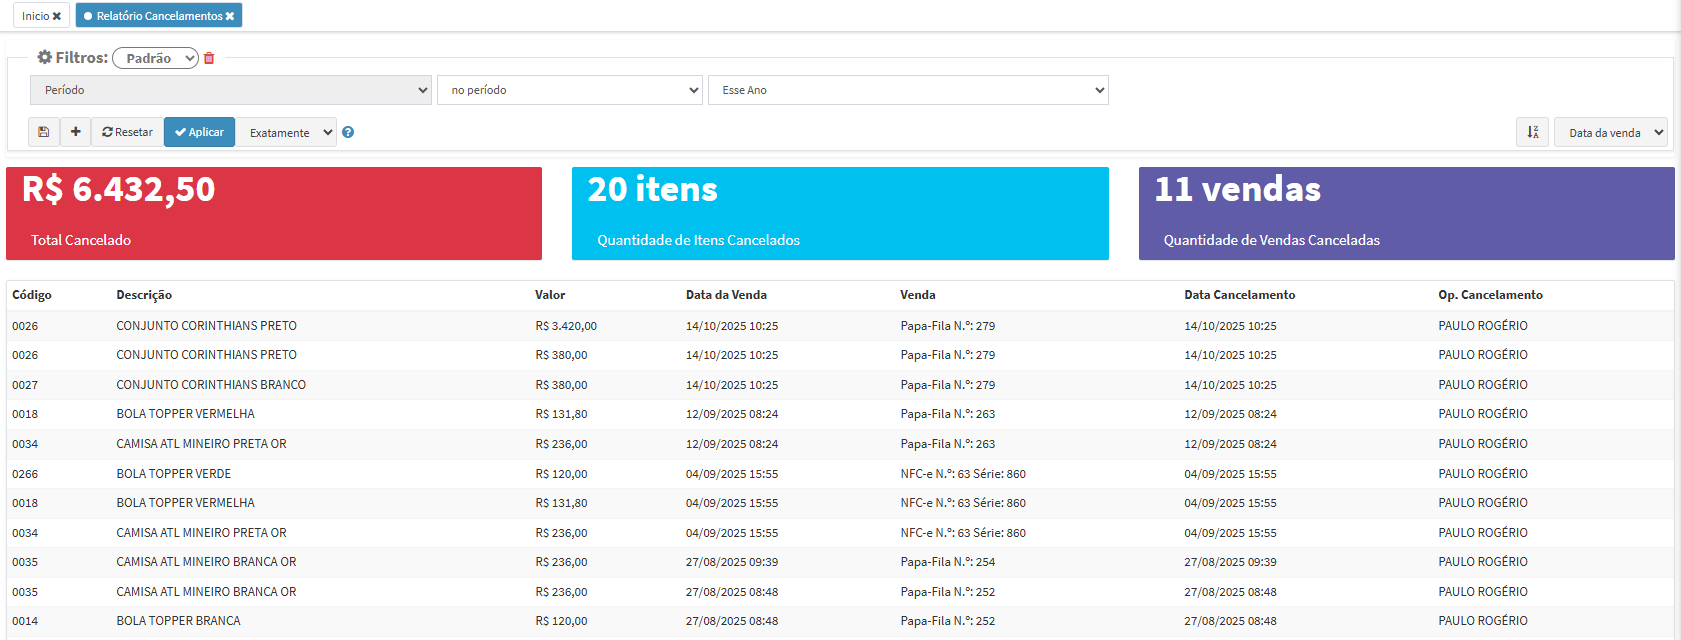
Task: Delete the saved filter with red trash icon
Action: 209,59
